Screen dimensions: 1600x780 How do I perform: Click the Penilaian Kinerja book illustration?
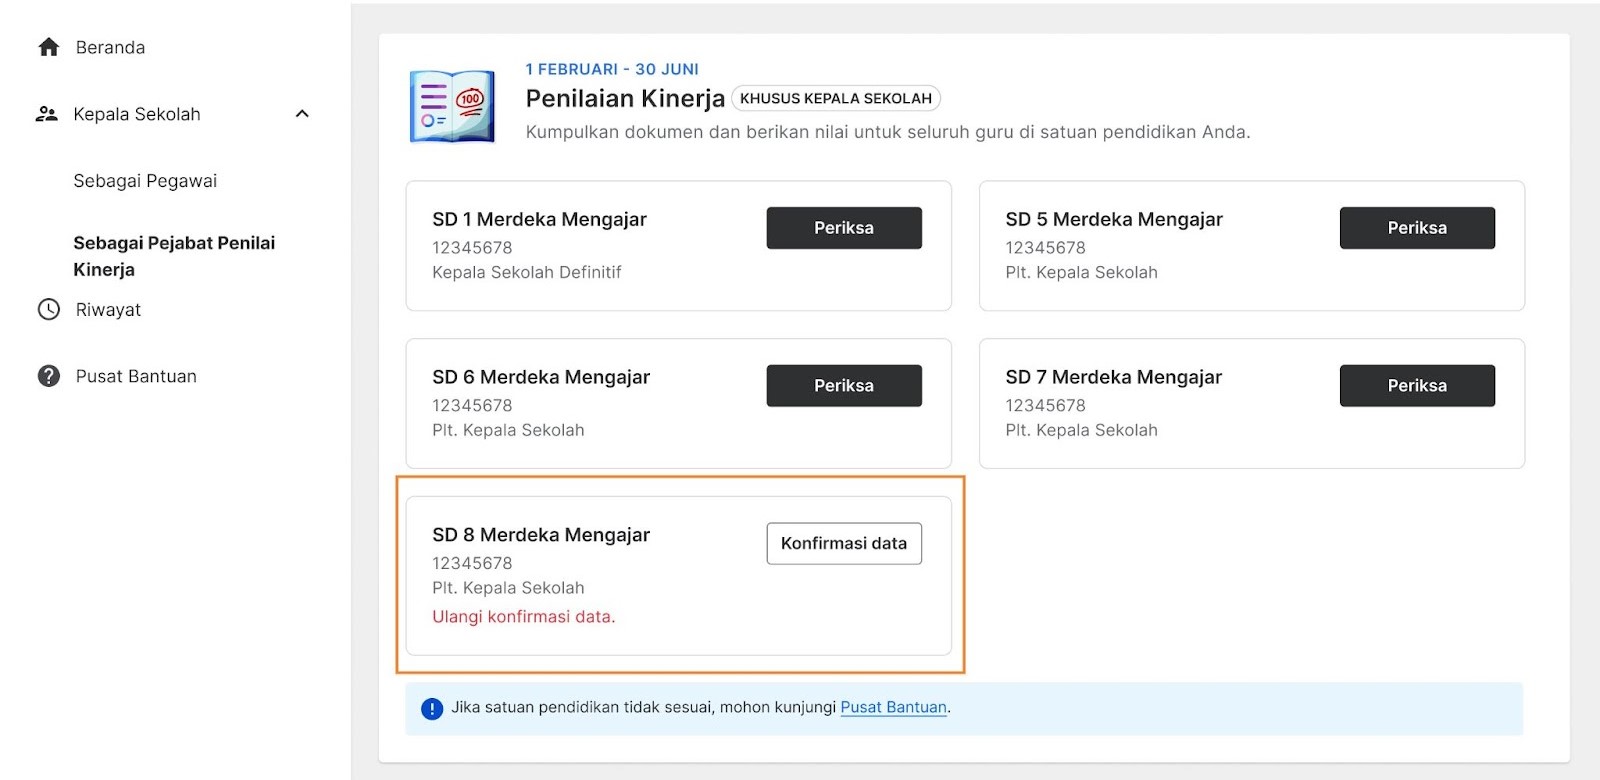[452, 106]
